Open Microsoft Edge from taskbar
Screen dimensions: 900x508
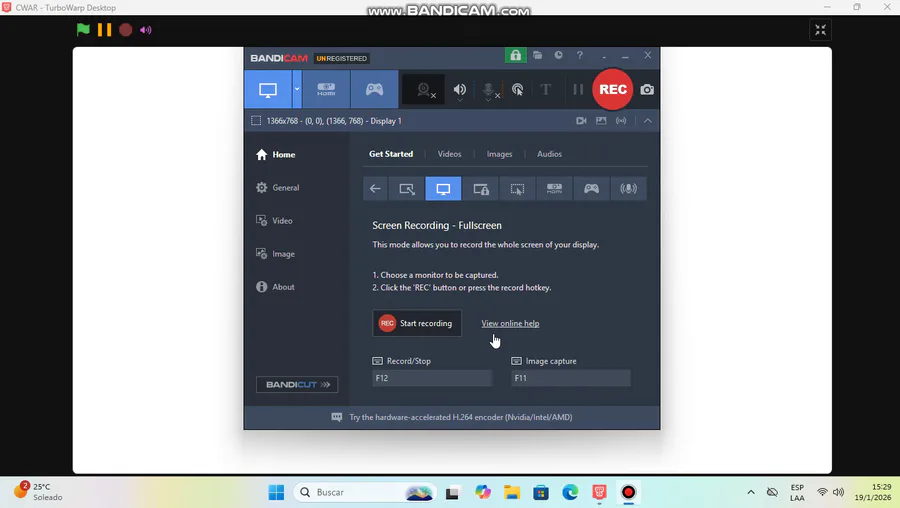click(570, 492)
